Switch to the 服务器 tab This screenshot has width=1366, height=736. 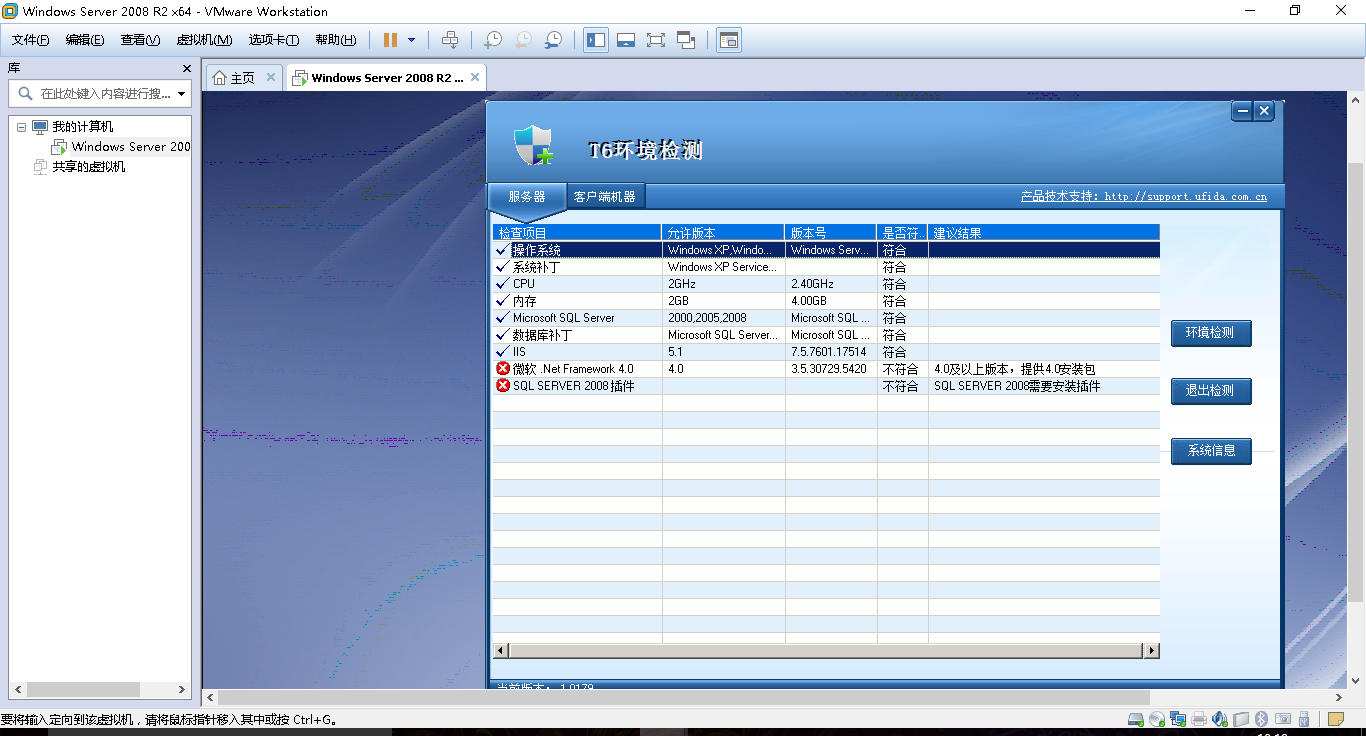527,197
